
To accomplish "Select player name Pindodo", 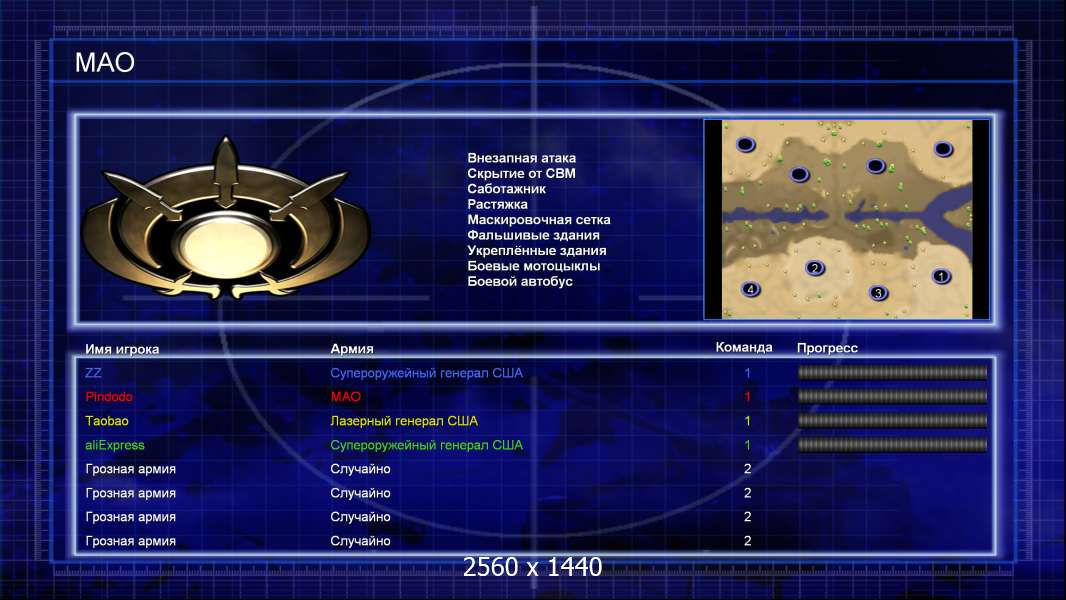I will tap(109, 397).
